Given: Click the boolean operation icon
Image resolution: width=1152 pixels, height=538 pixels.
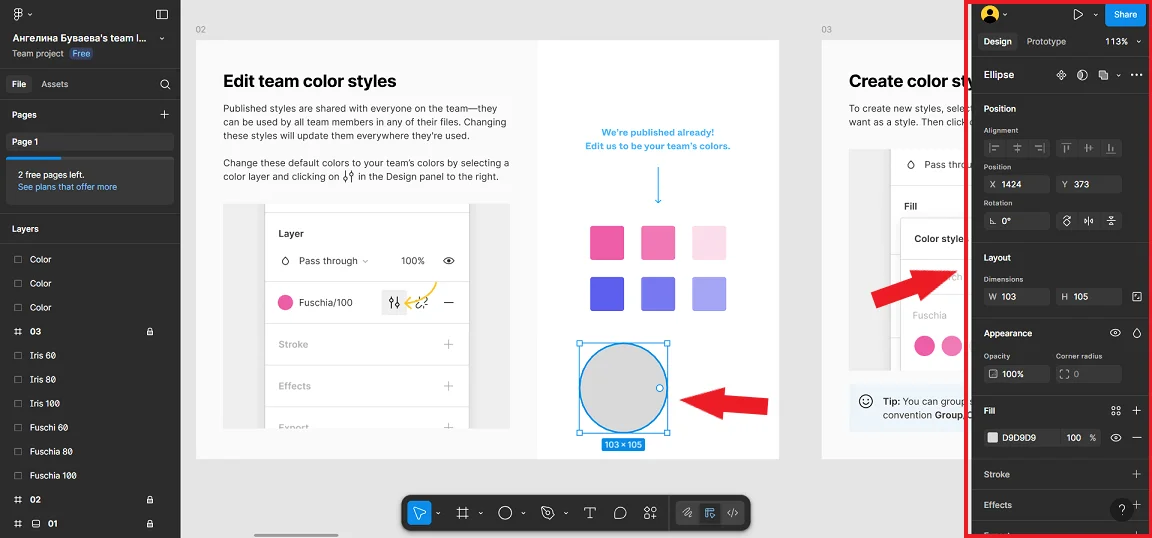Looking at the screenshot, I should [1104, 75].
